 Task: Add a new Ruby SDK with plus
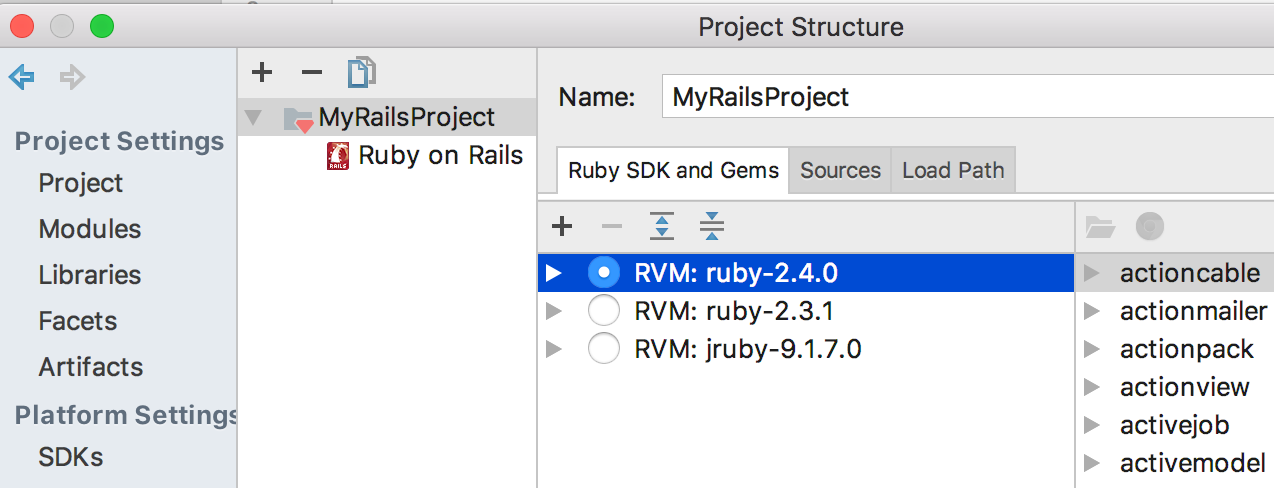[562, 227]
